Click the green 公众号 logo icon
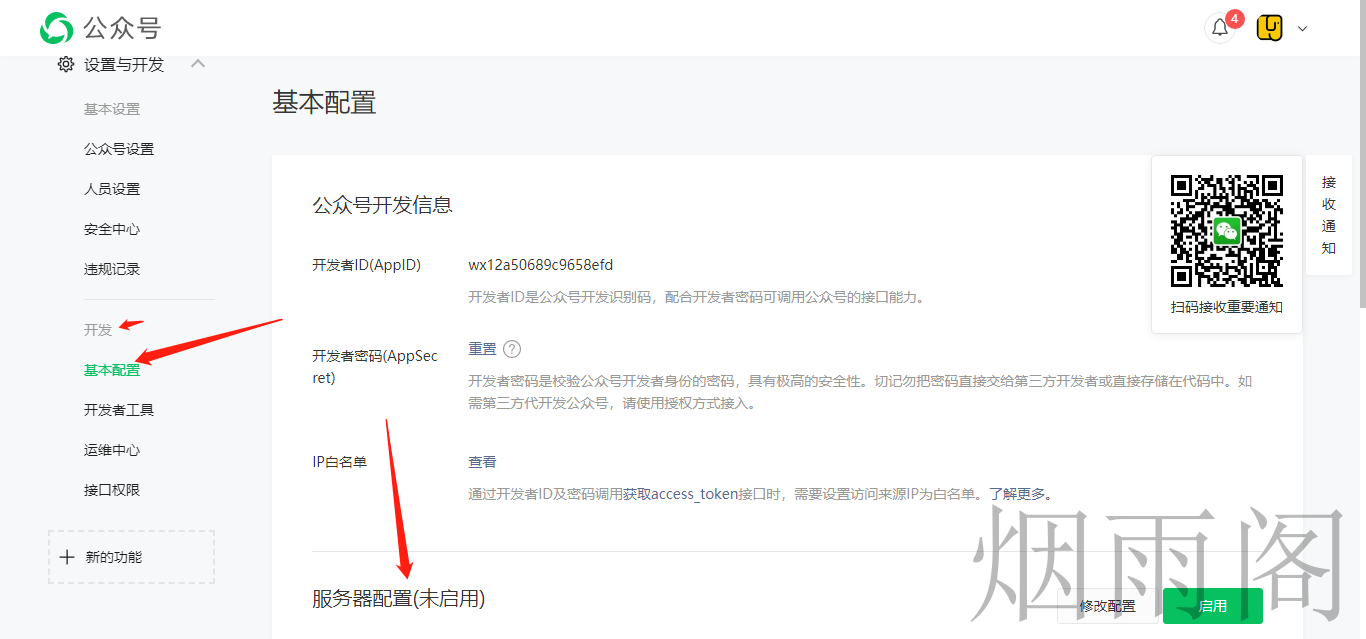This screenshot has height=639, width=1366. pyautogui.click(x=57, y=28)
